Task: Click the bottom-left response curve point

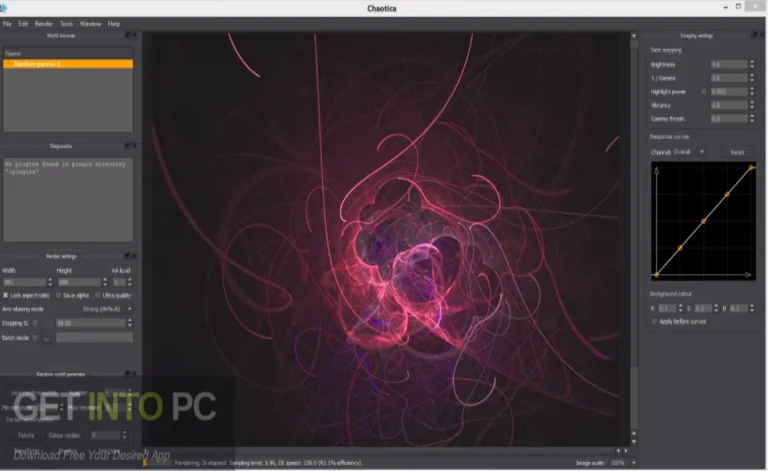Action: (656, 275)
